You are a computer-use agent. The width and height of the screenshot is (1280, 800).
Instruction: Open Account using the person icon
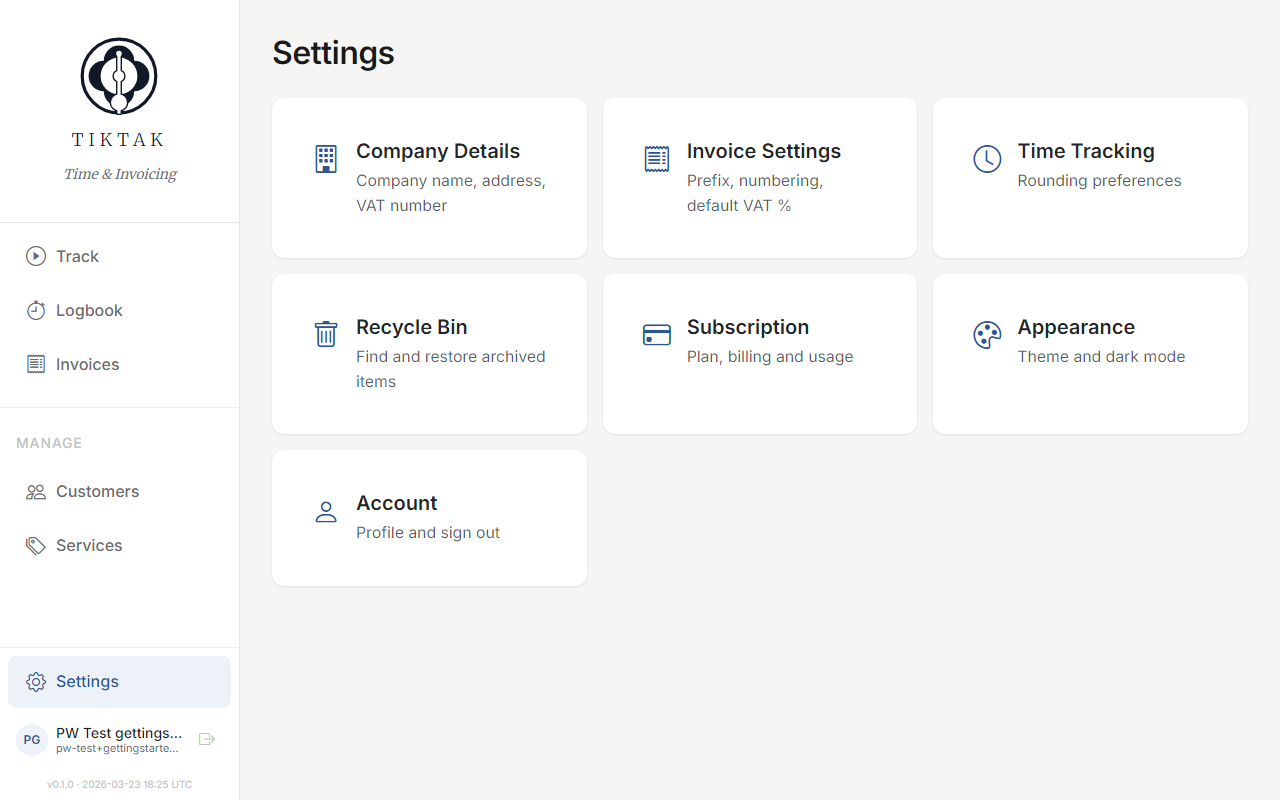tap(325, 511)
